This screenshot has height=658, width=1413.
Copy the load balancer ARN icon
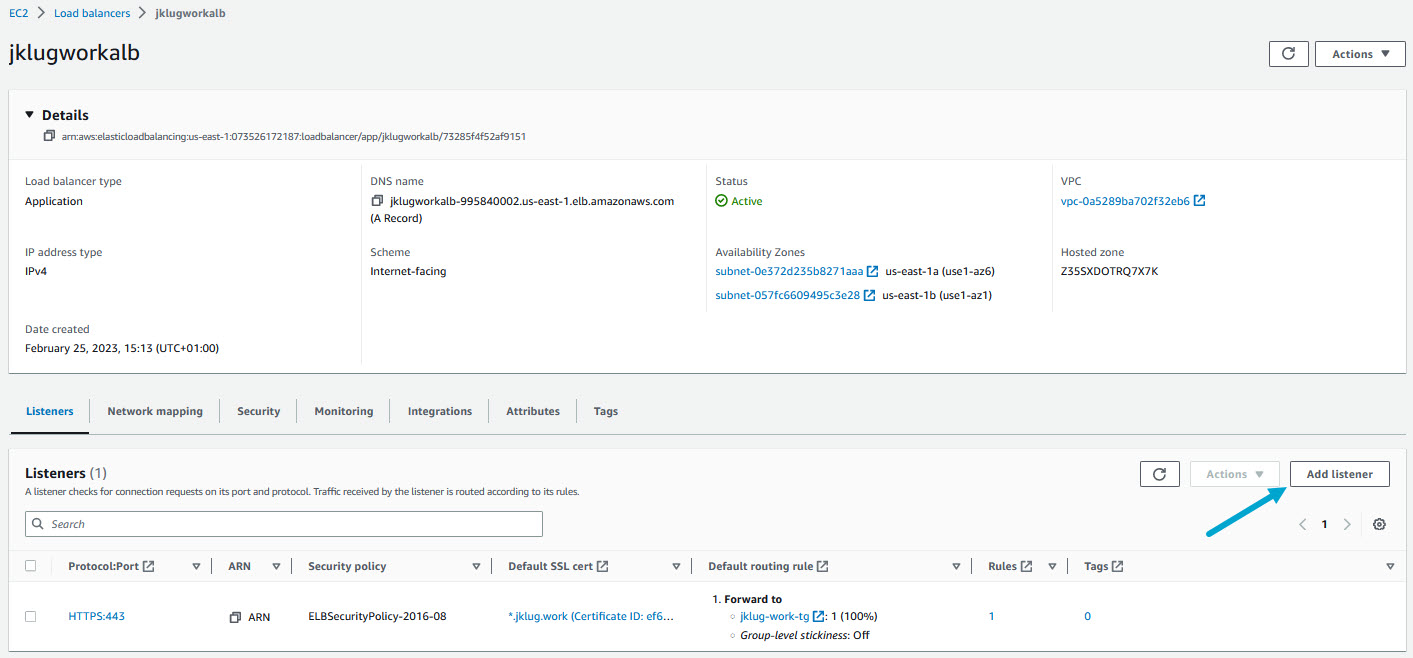tap(49, 136)
